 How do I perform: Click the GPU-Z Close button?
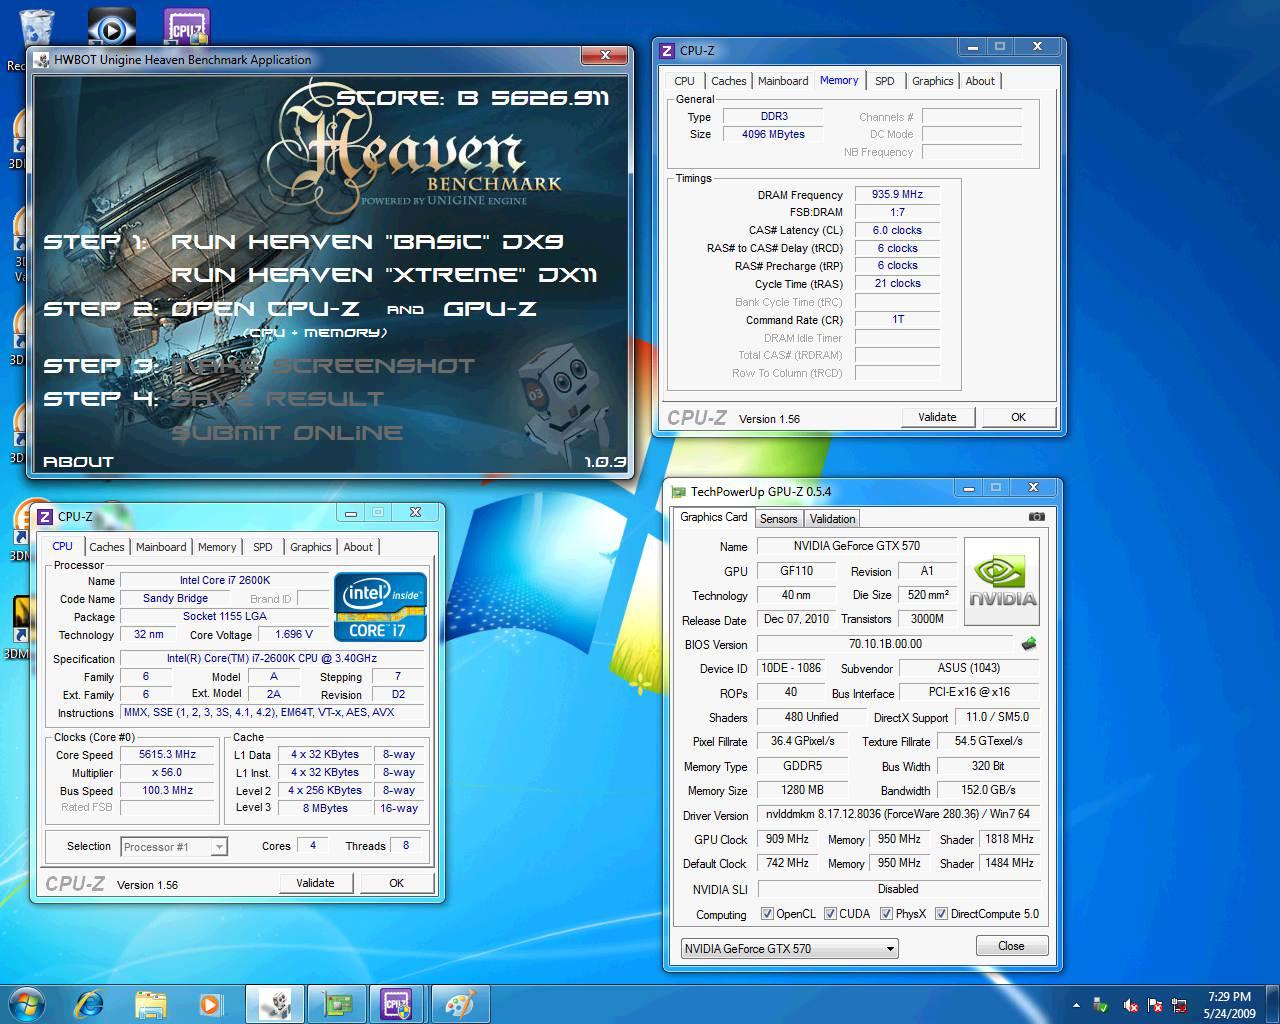pos(1011,946)
